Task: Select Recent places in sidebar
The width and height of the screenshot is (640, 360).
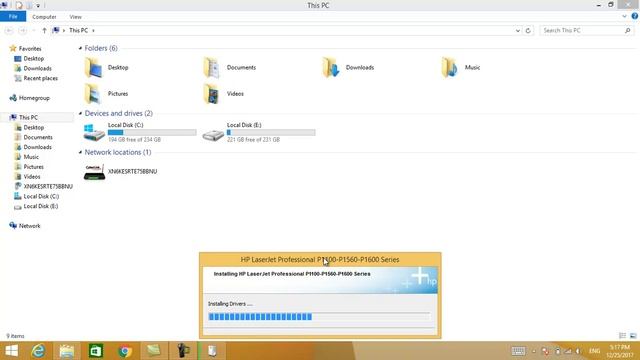Action: 40,78
